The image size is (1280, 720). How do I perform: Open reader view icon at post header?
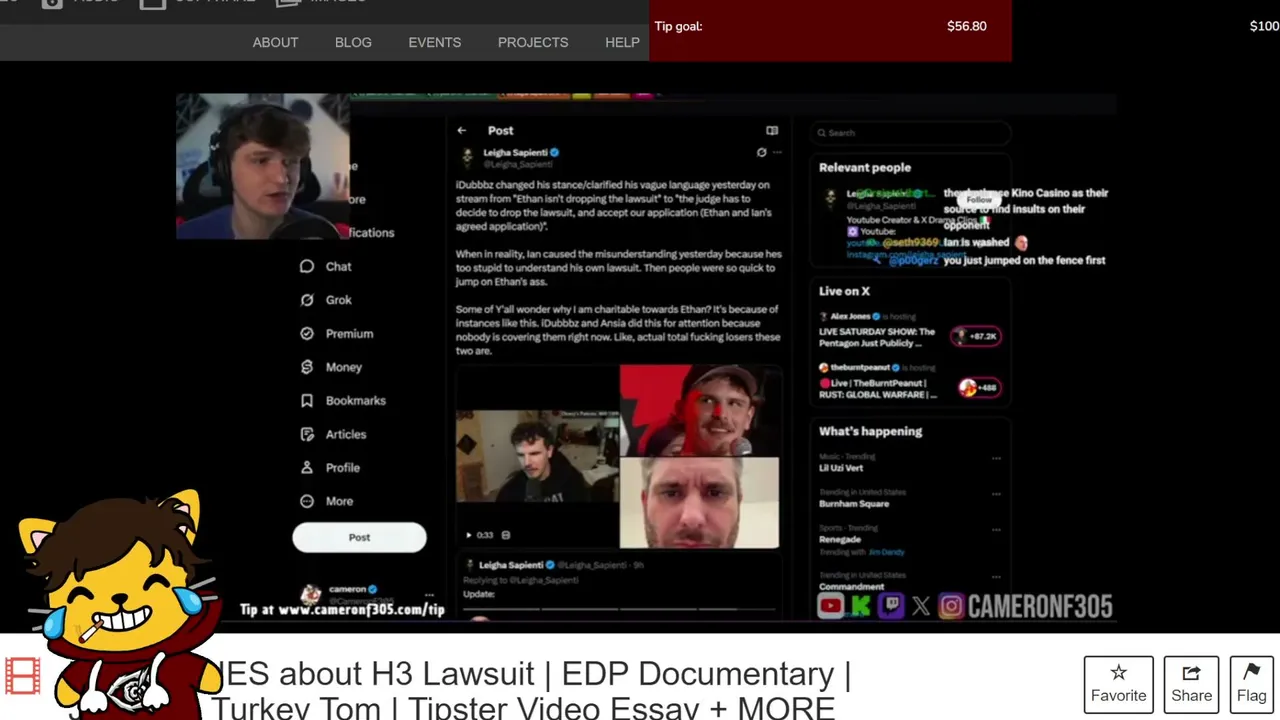coord(772,130)
